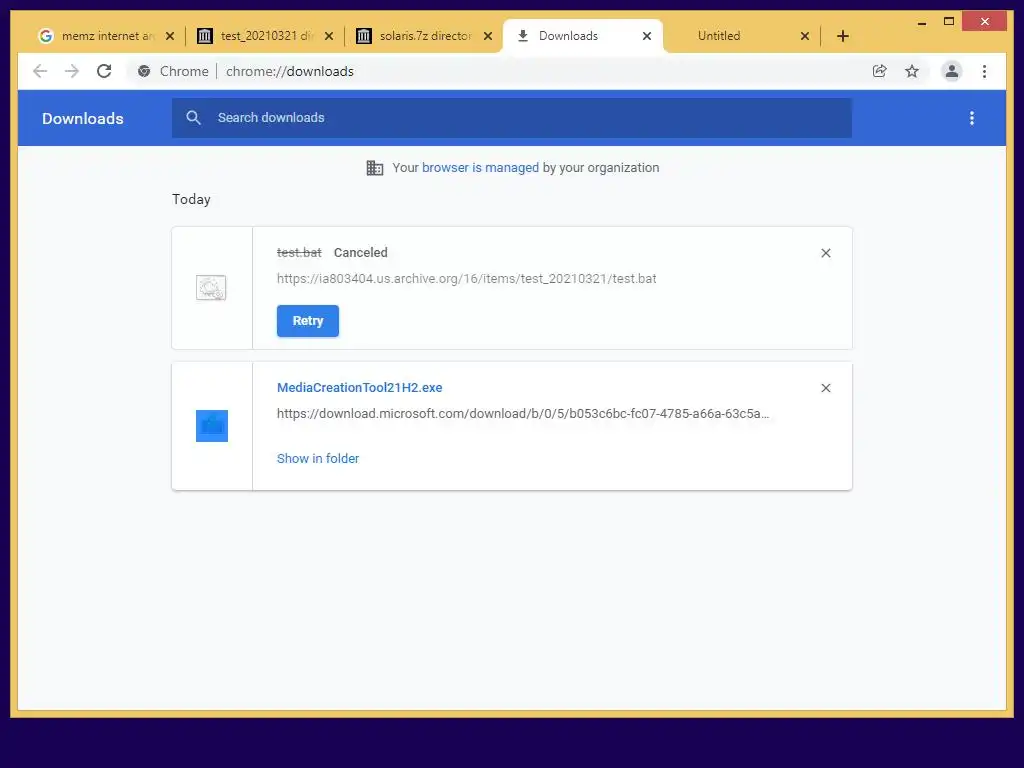Open the Downloads page more-actions menu
The height and width of the screenshot is (768, 1024).
[972, 118]
